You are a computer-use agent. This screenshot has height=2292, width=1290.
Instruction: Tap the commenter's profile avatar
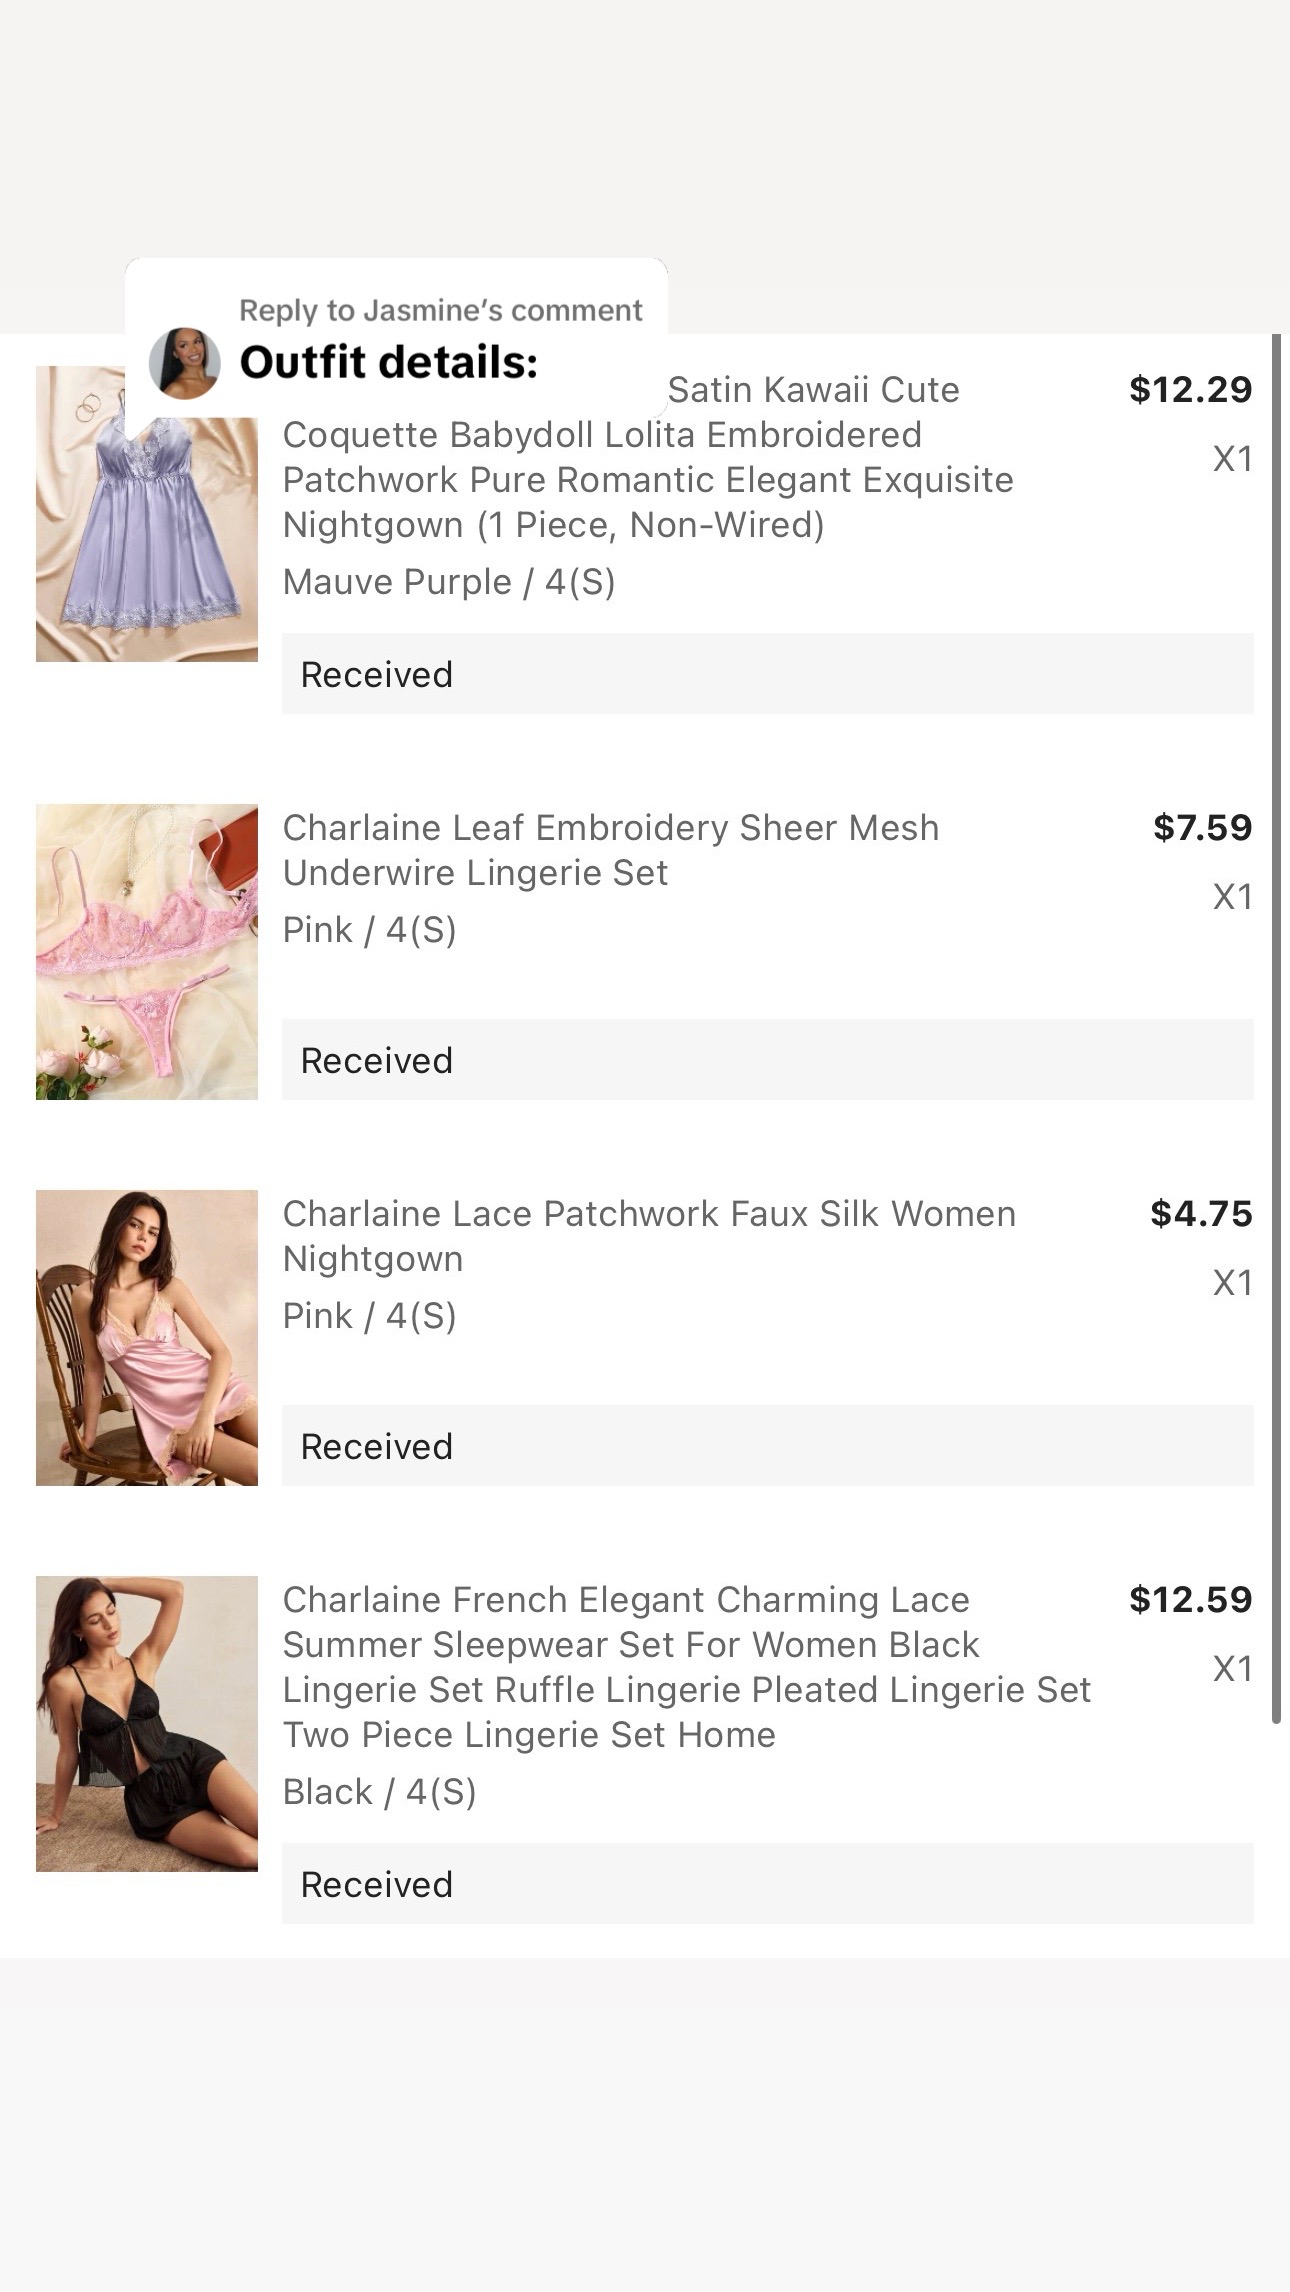(185, 363)
